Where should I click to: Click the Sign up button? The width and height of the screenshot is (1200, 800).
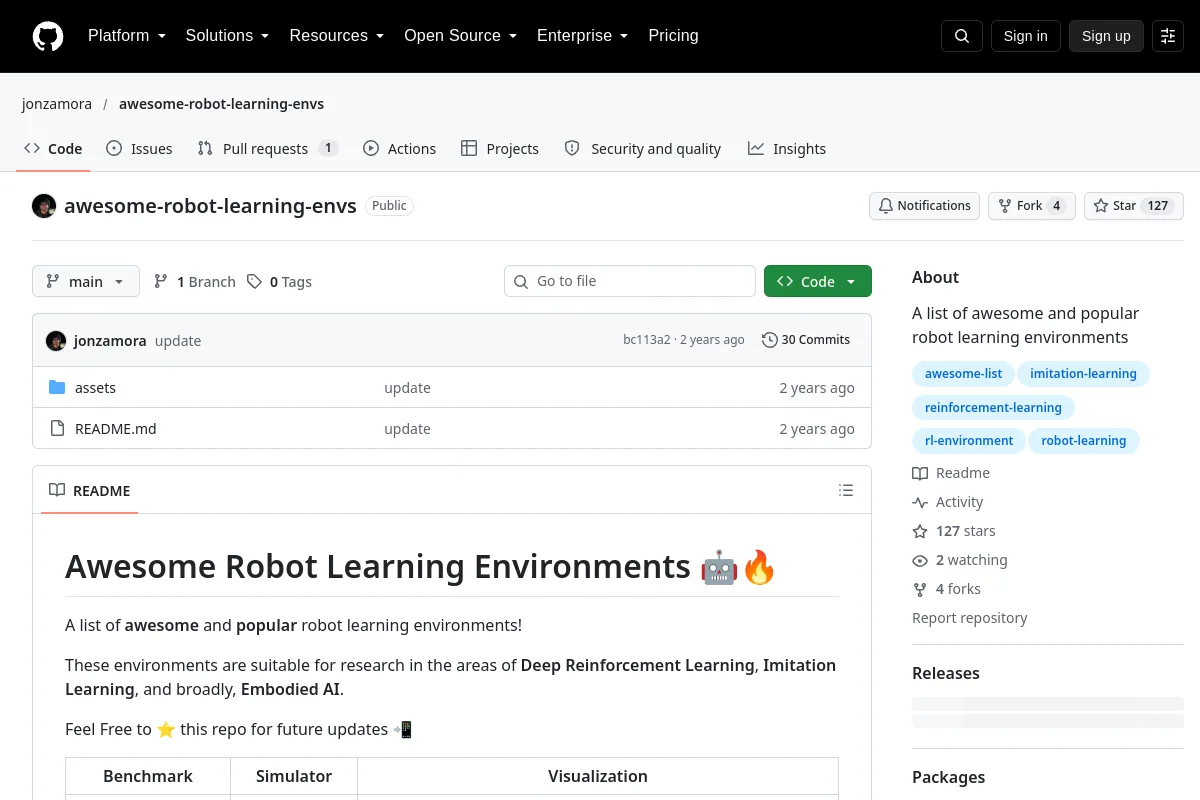(1106, 36)
